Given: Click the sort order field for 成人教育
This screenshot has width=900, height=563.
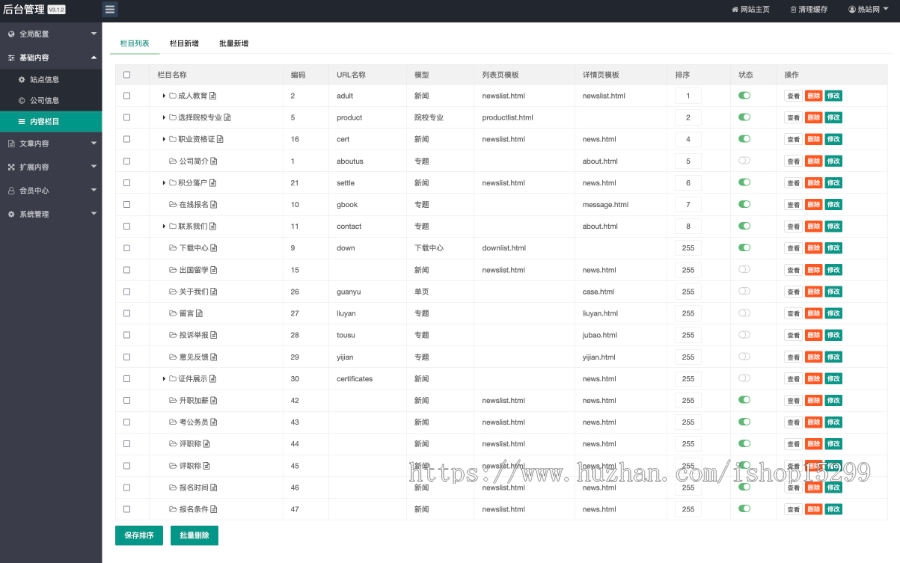Looking at the screenshot, I should coord(688,96).
